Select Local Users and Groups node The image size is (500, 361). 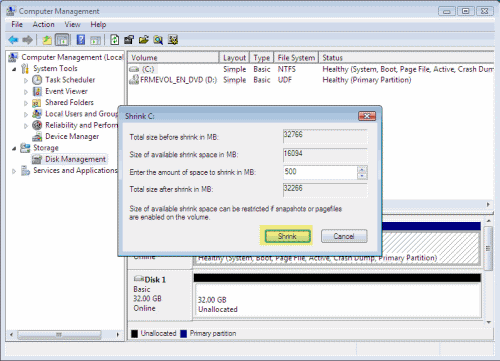(82, 114)
